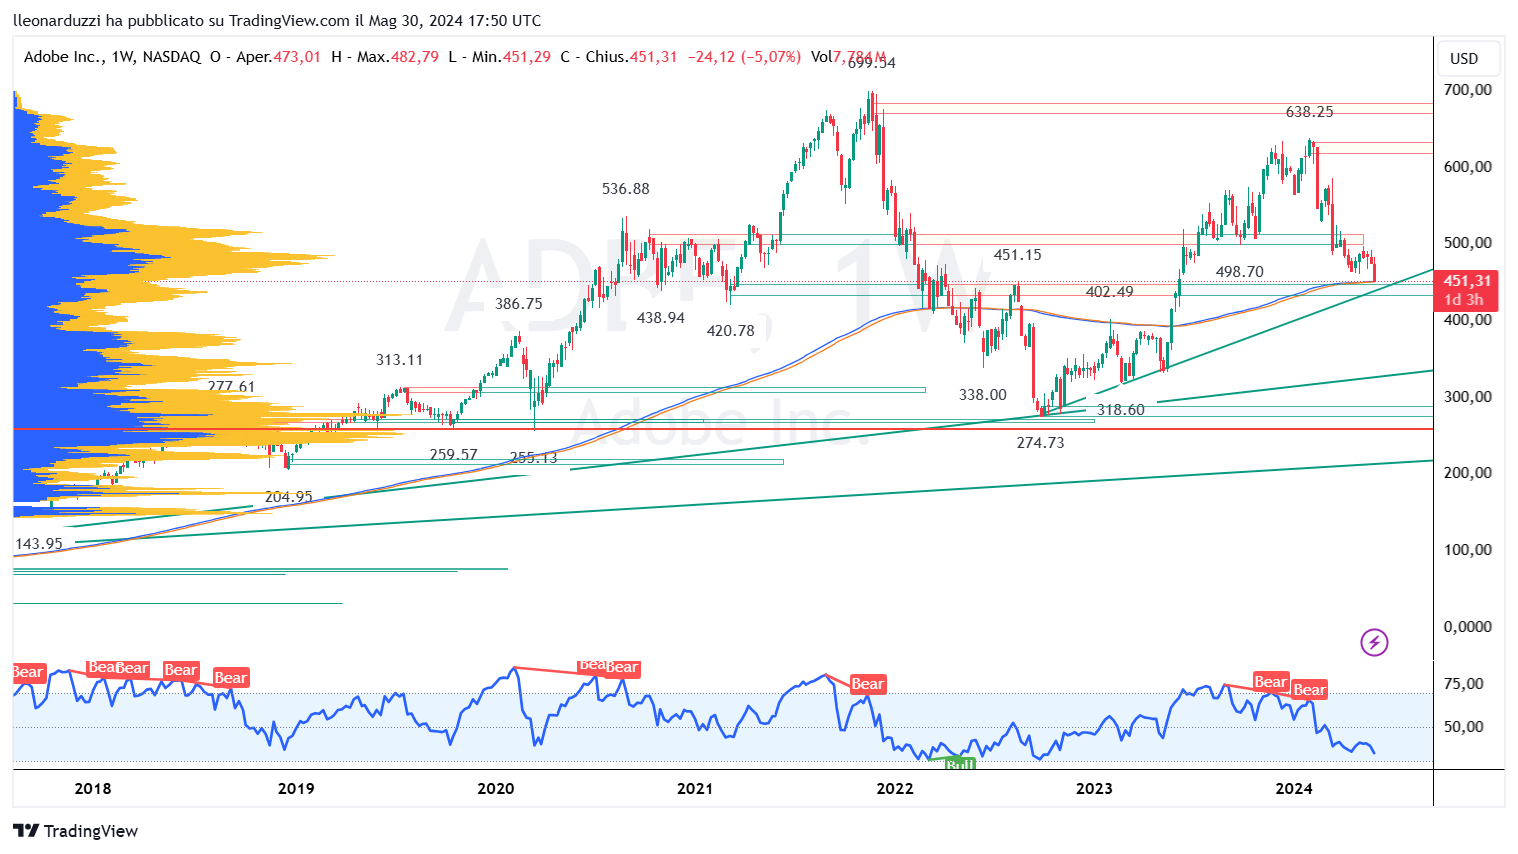1518x854 pixels.
Task: Click the Bear label near late 2021 RSI
Action: click(x=867, y=684)
